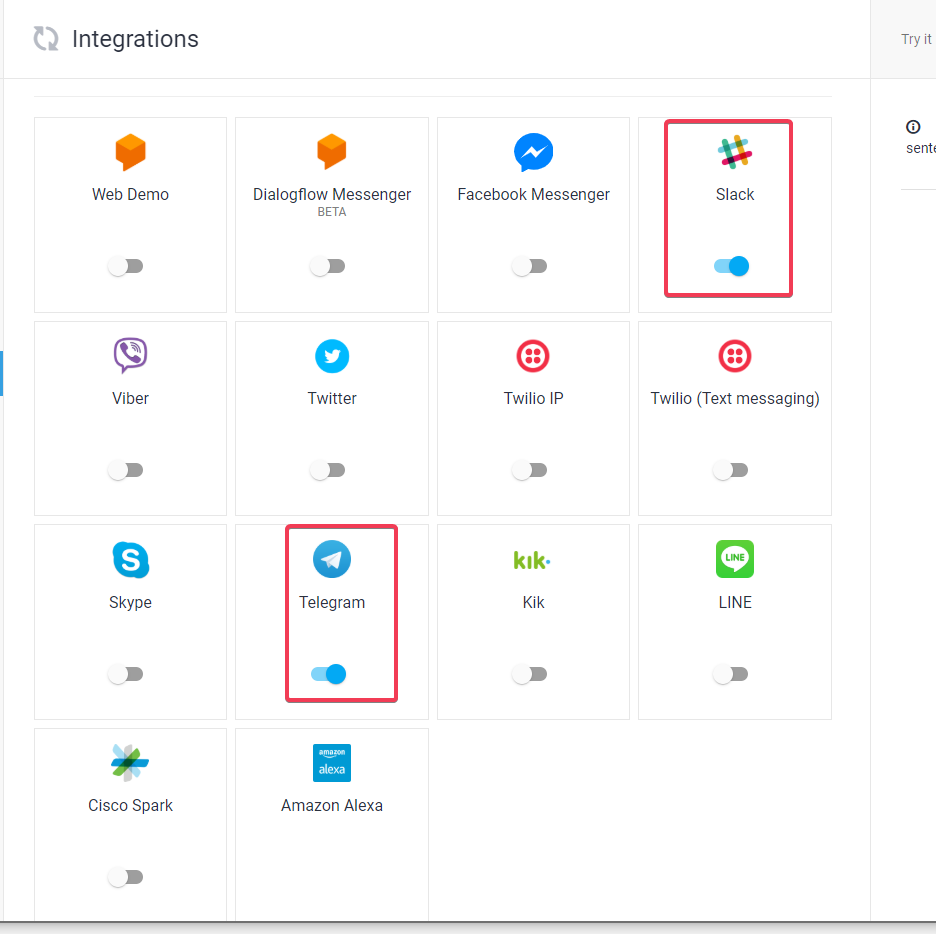The width and height of the screenshot is (936, 934).
Task: Switch on the Skype toggle
Action: pyautogui.click(x=125, y=674)
